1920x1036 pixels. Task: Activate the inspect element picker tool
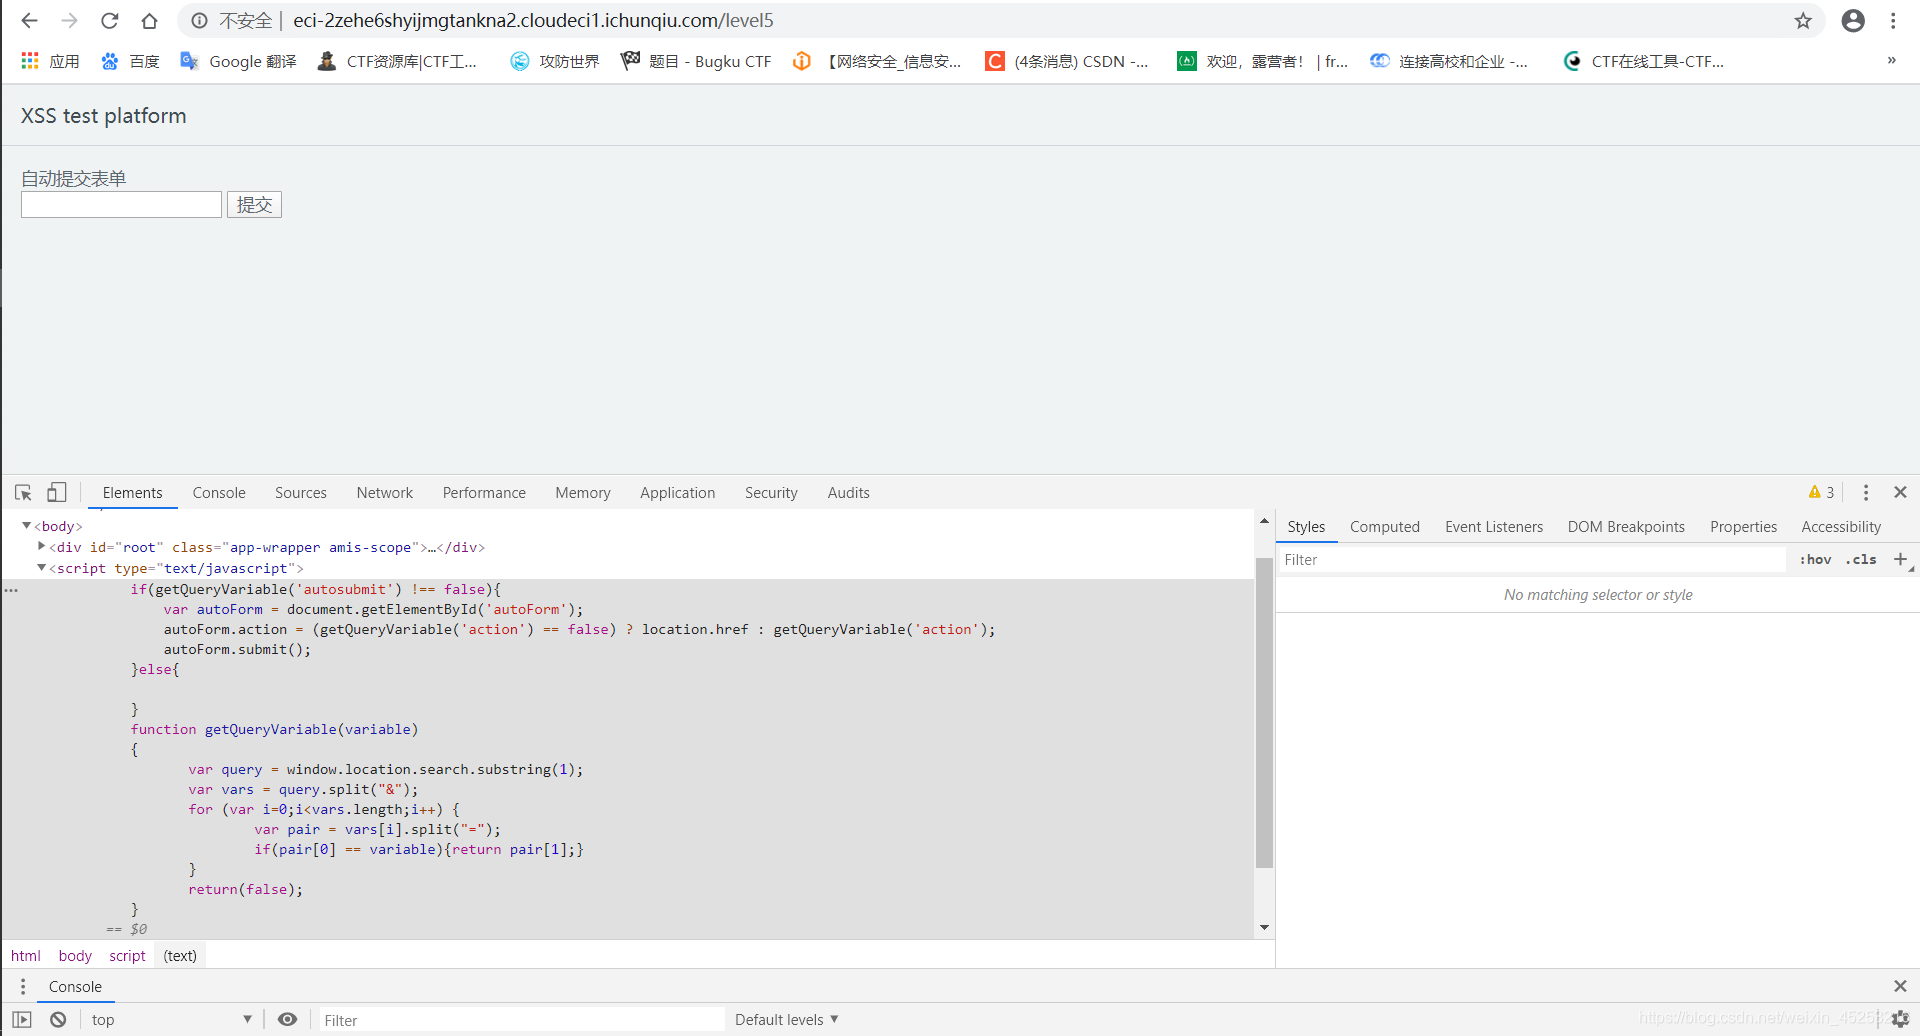coord(23,492)
